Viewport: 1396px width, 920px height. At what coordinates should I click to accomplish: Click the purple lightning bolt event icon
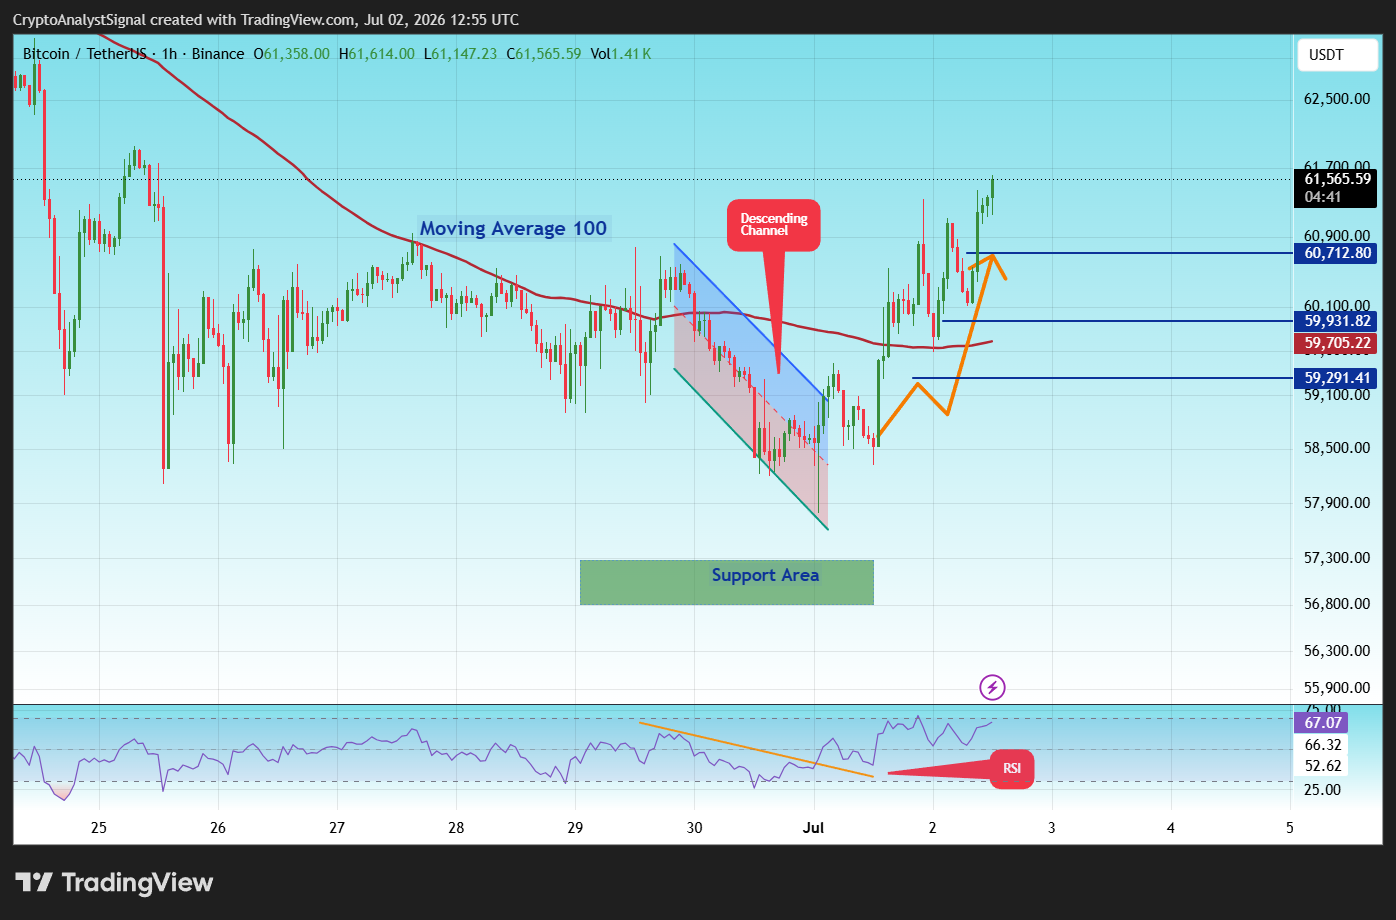[991, 687]
